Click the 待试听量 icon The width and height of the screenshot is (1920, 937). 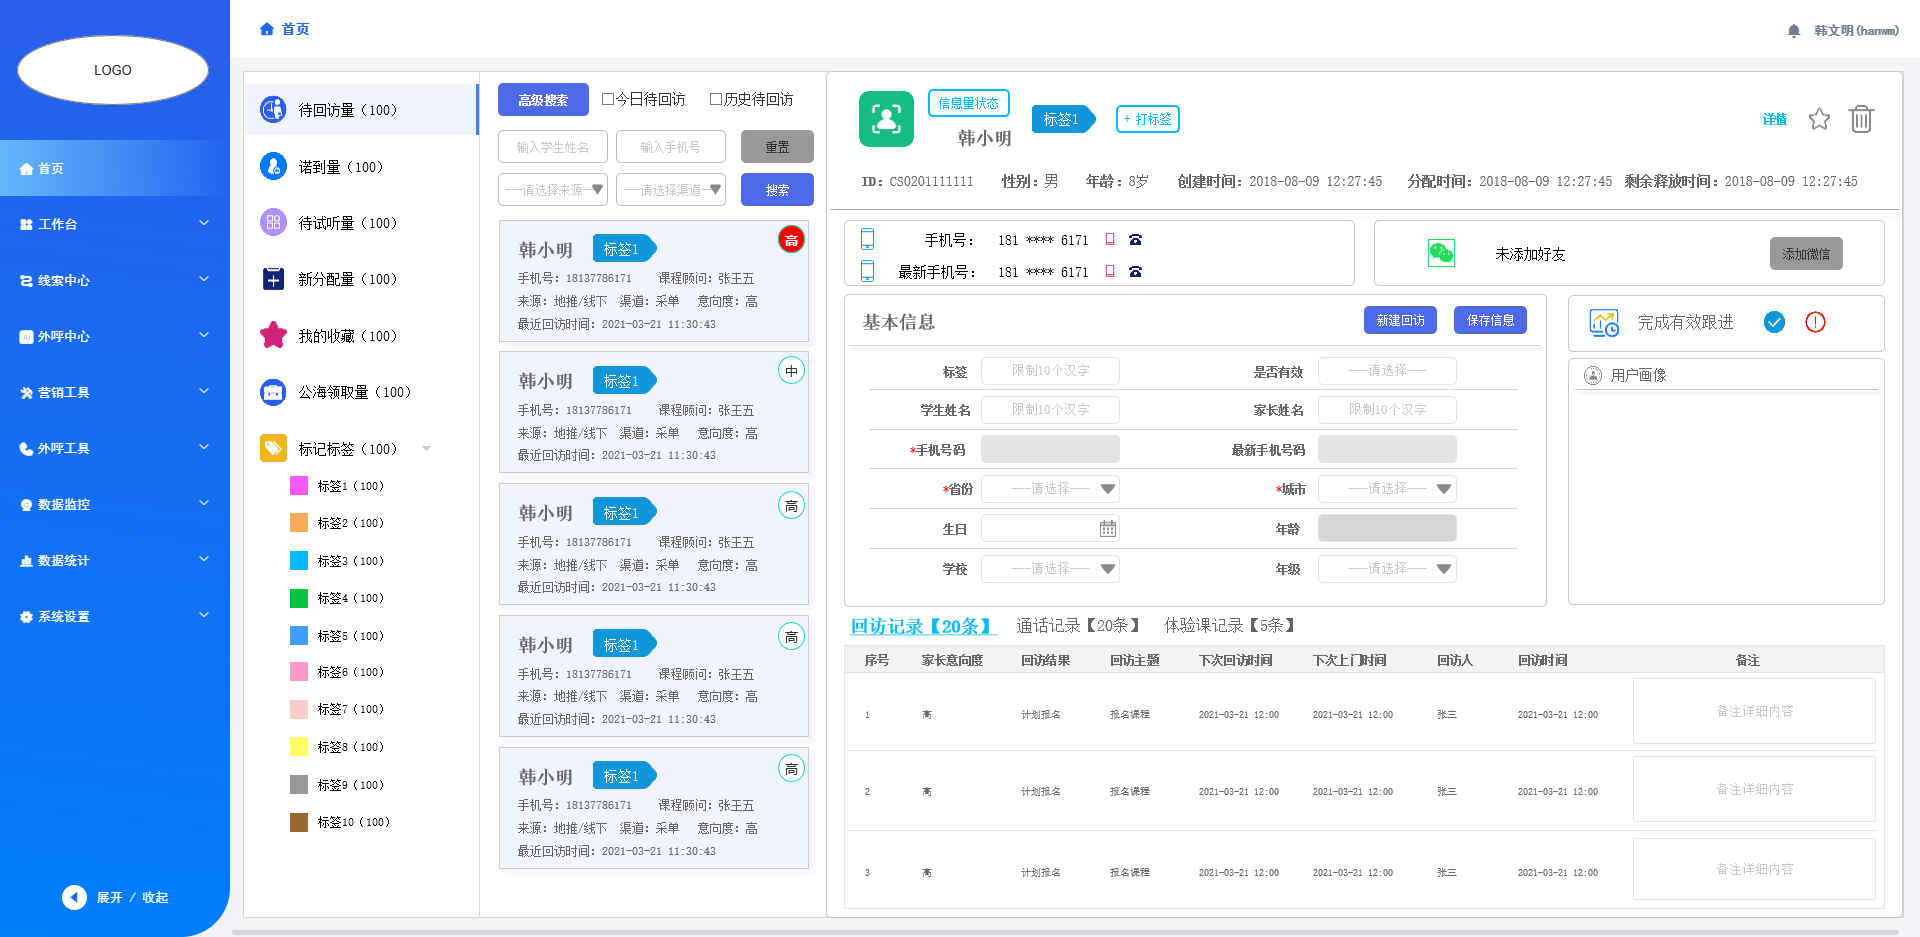pos(273,222)
